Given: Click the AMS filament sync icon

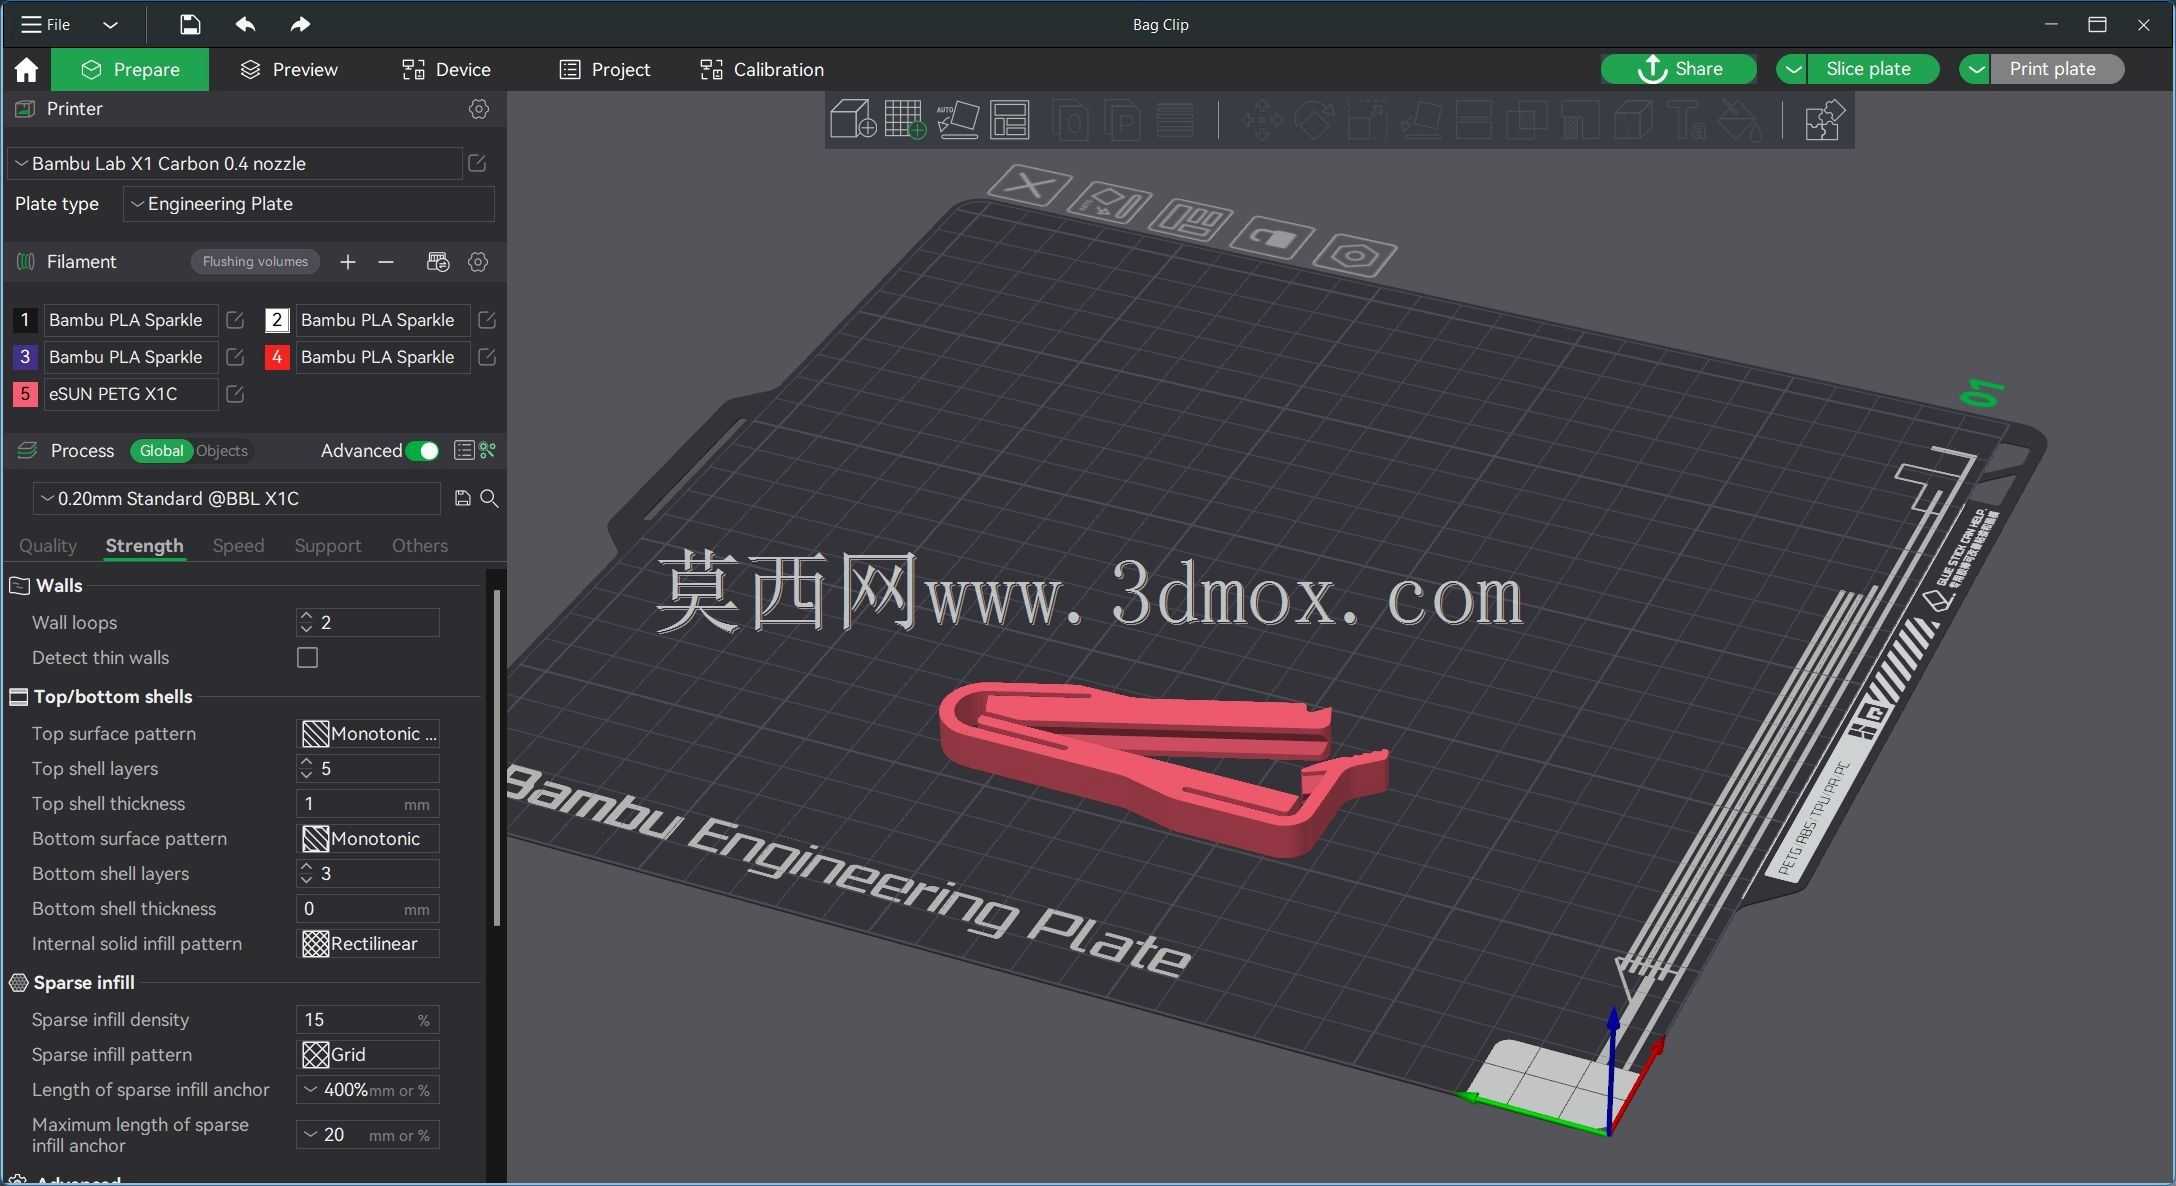Looking at the screenshot, I should coord(438,262).
